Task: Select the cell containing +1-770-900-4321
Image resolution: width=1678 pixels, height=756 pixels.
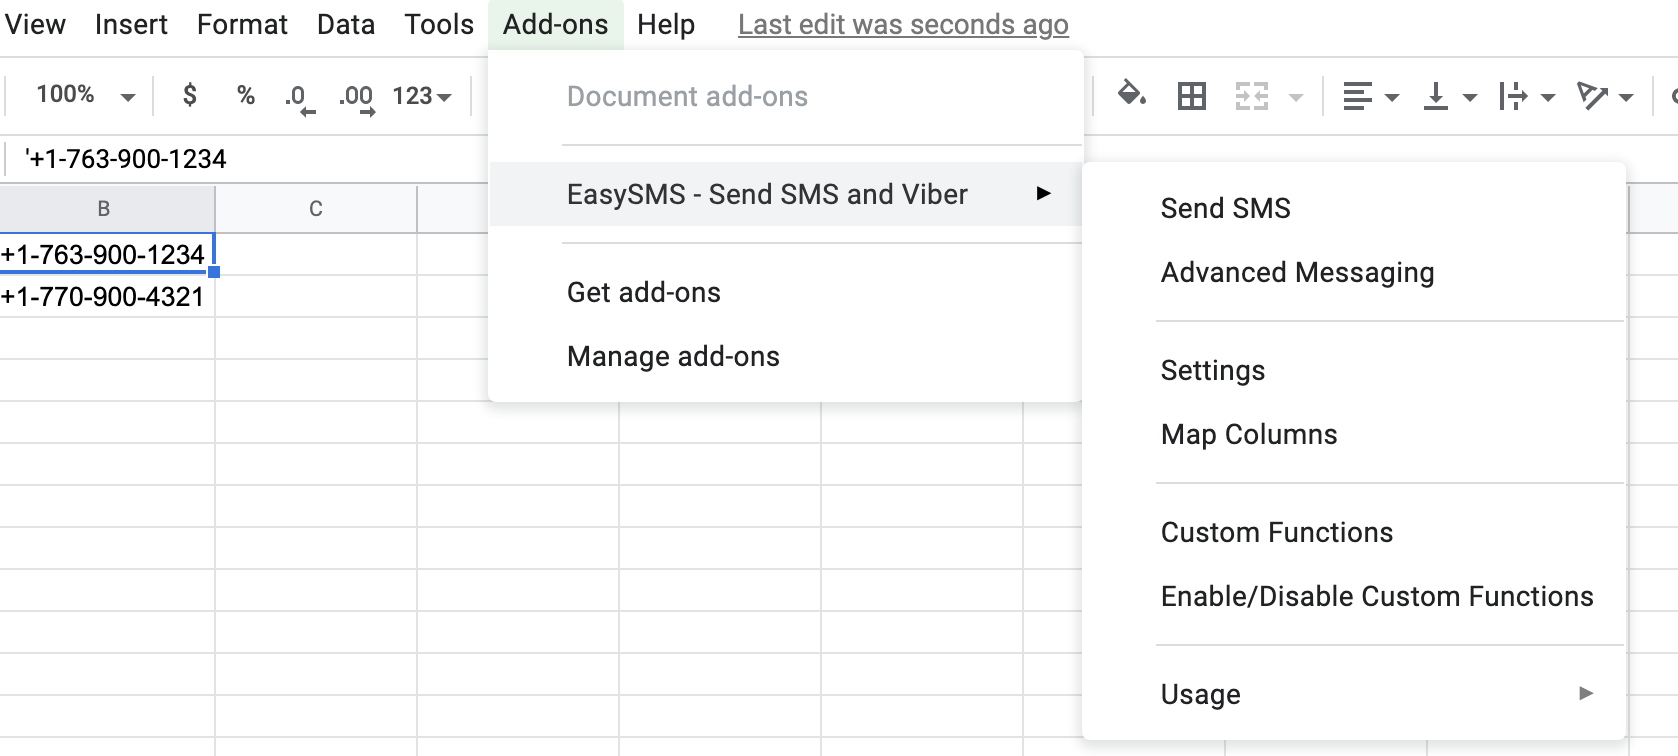Action: point(104,297)
